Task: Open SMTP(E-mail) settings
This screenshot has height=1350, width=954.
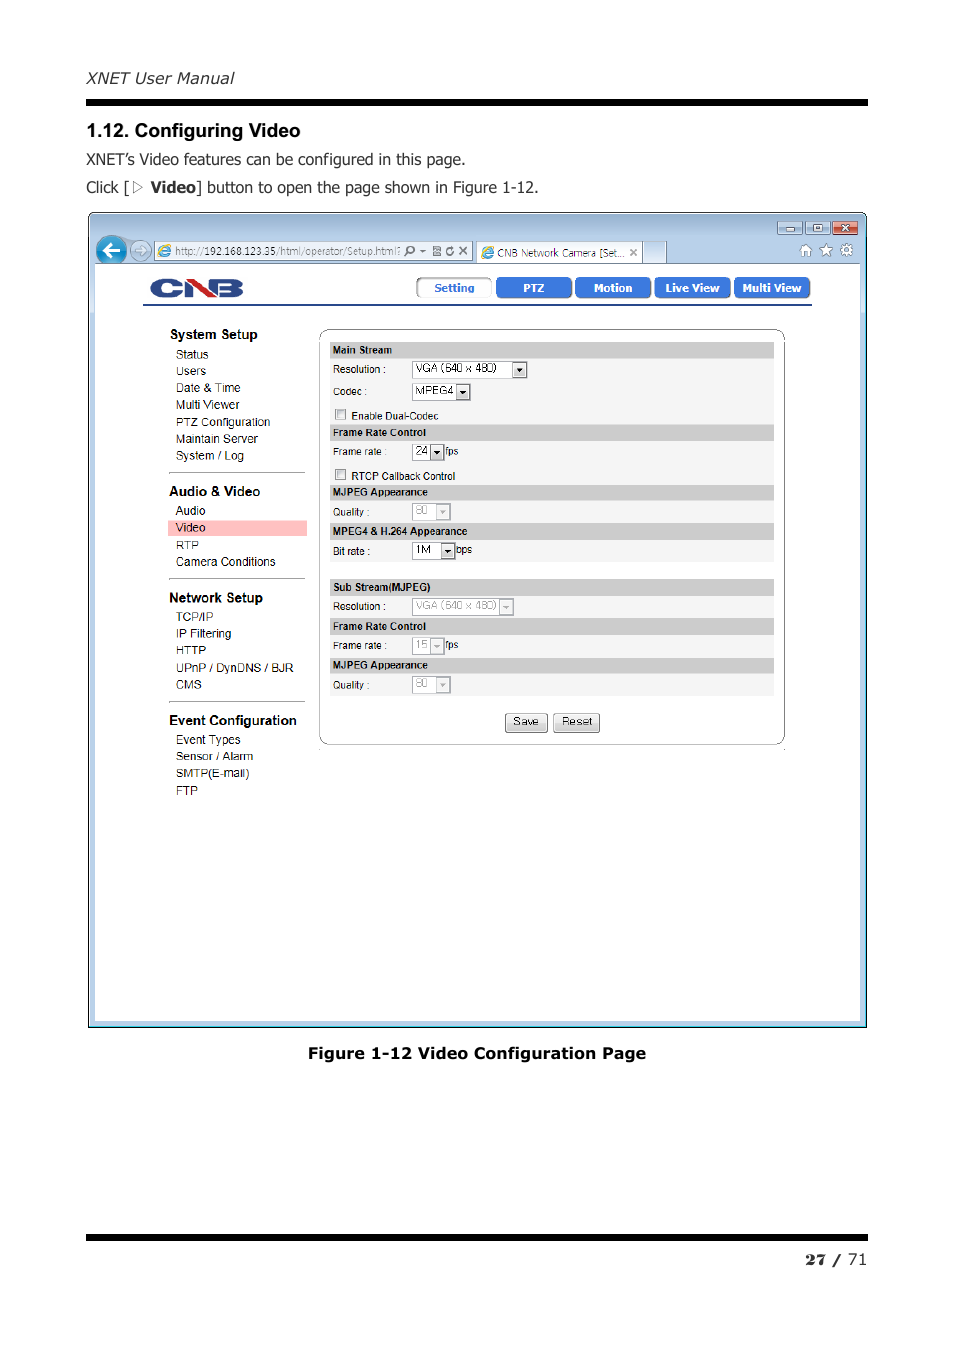Action: (x=213, y=774)
